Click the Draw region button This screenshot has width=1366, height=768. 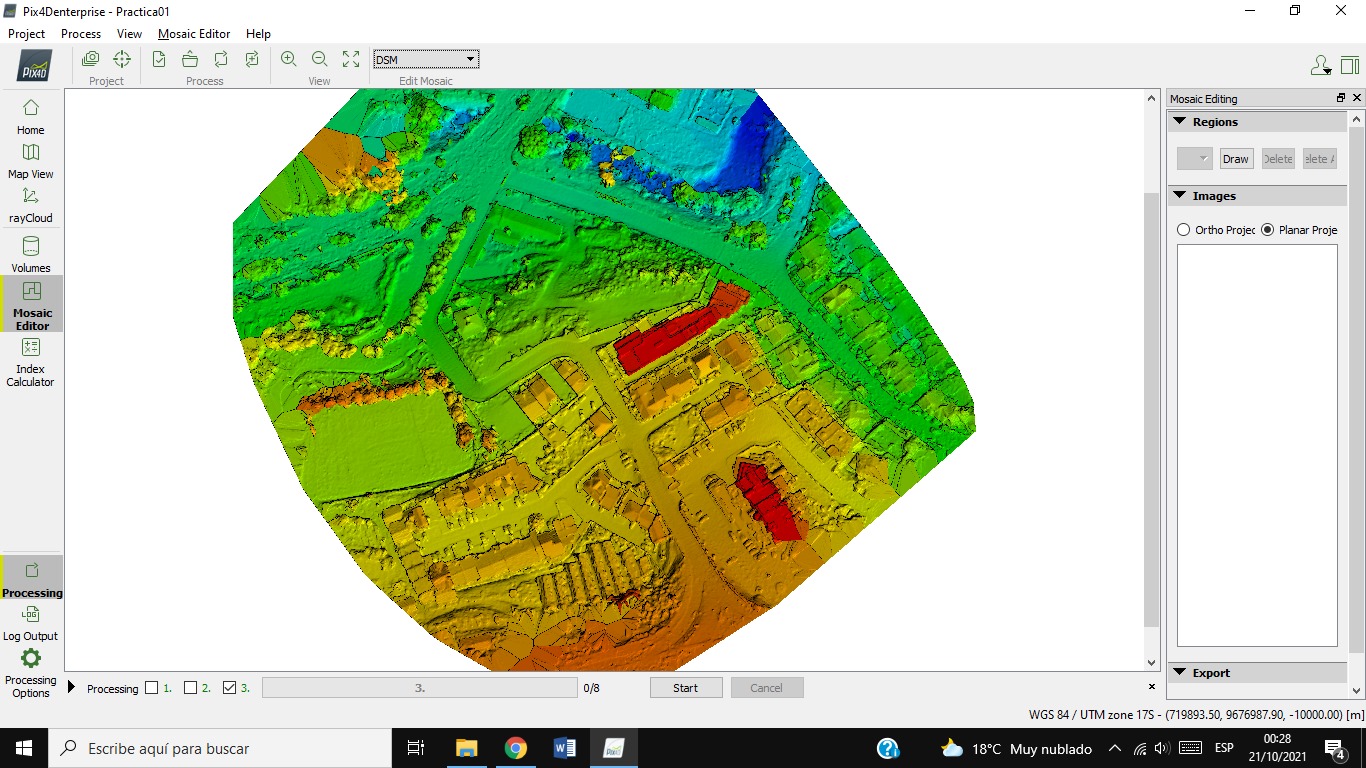1236,159
